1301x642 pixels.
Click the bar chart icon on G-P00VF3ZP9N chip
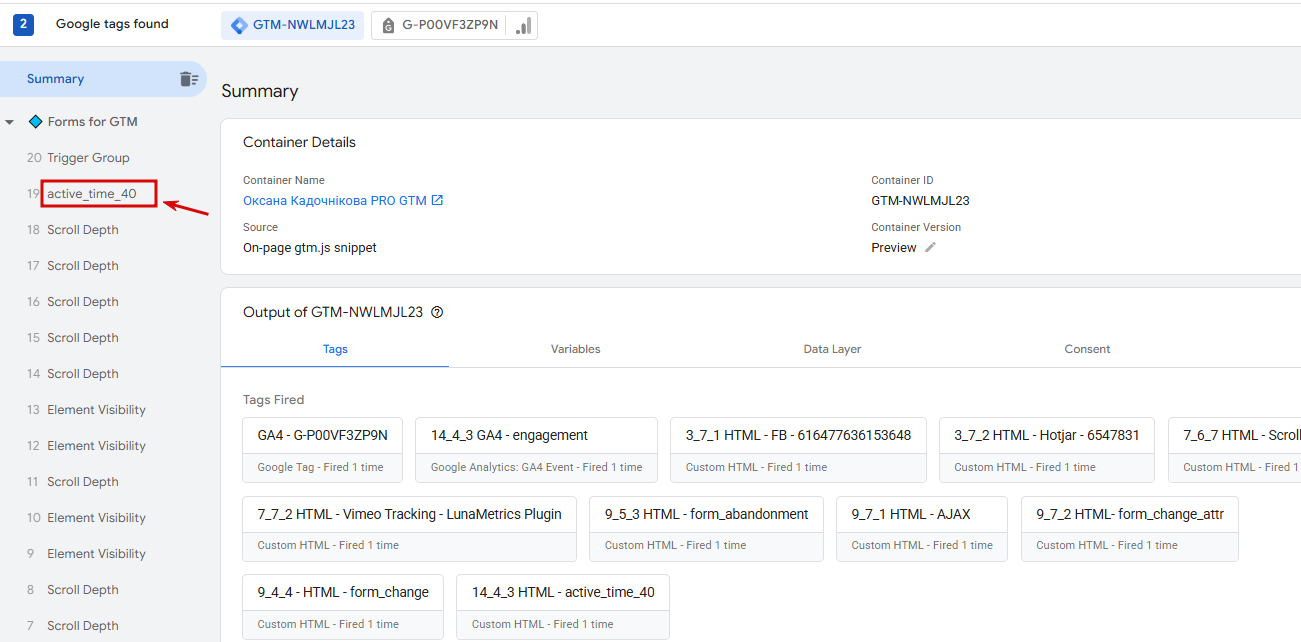tap(523, 26)
